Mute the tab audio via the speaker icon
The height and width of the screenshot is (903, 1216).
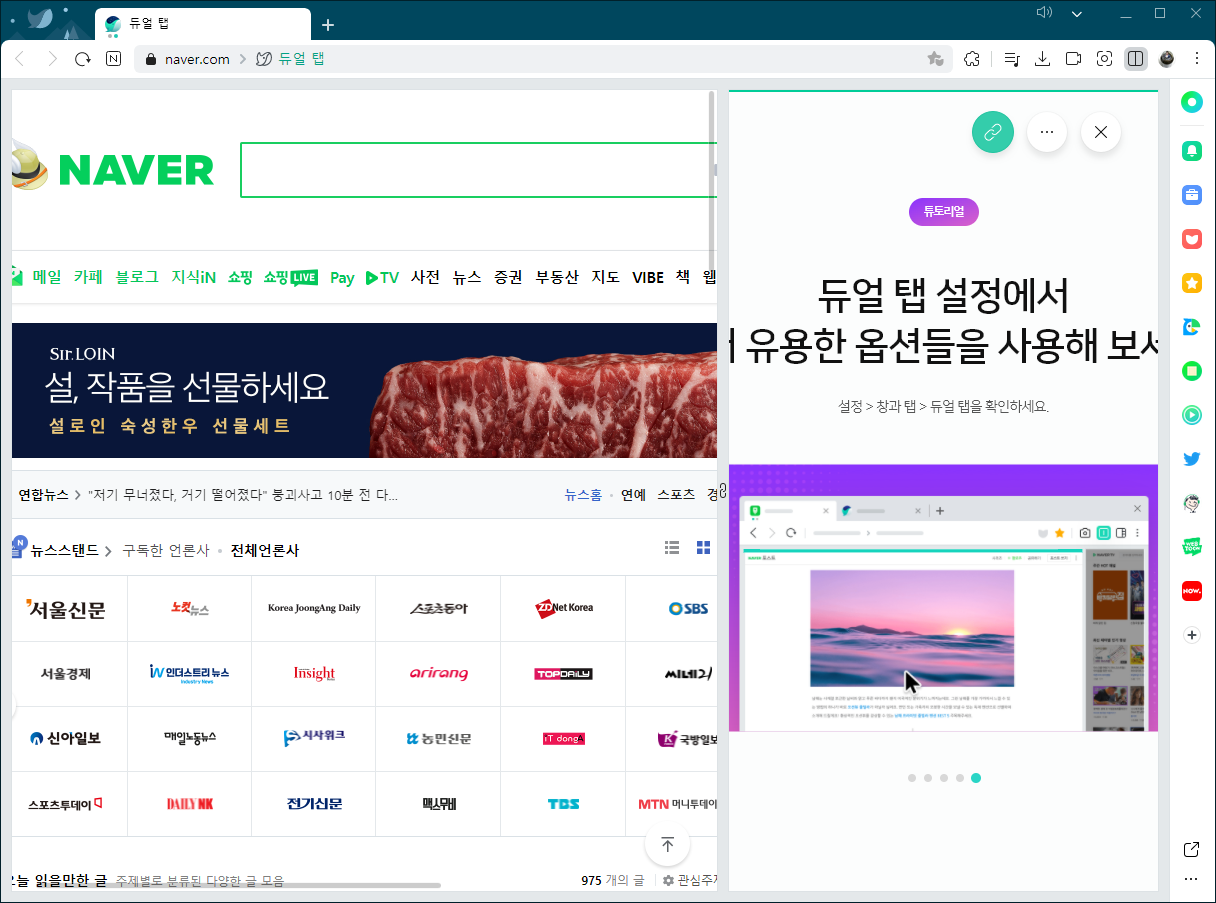[1045, 13]
